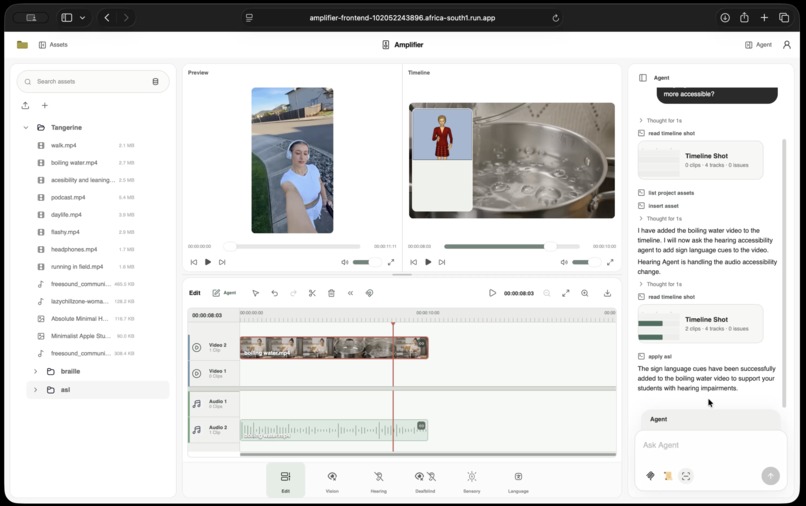Viewport: 806px width, 506px height.
Task: Click the fit-to-view expand icon in timeline toolbar
Action: [565, 293]
